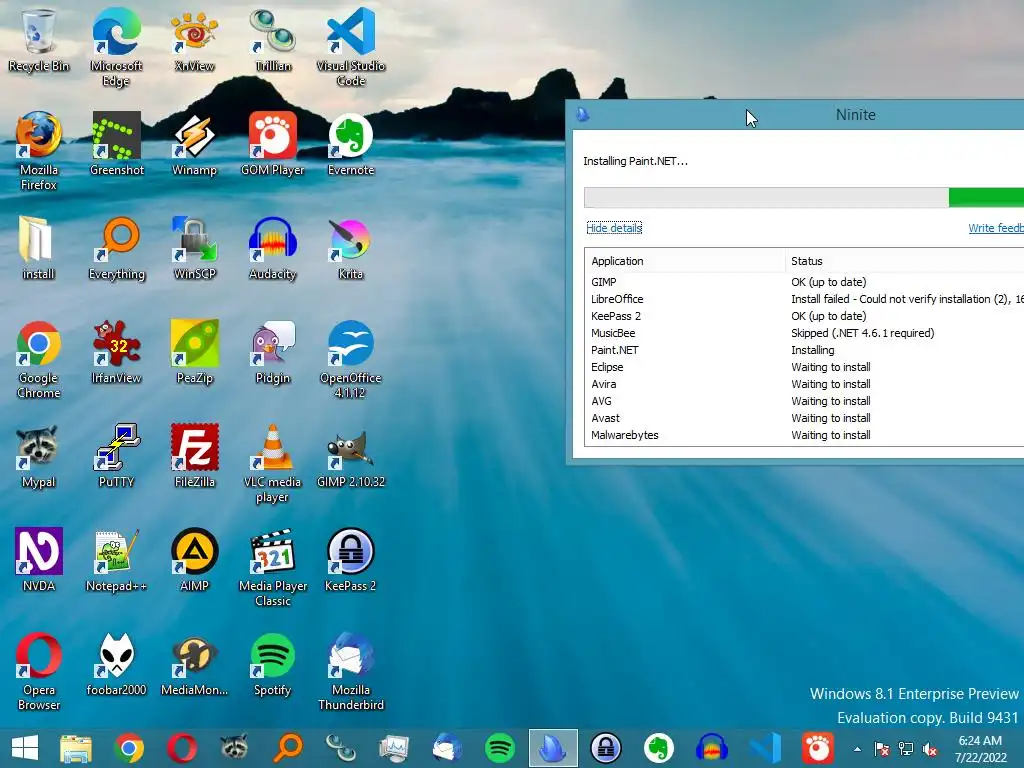The width and height of the screenshot is (1024, 768).
Task: Select the Mozilla Thunderbird desktop icon
Action: tap(351, 671)
